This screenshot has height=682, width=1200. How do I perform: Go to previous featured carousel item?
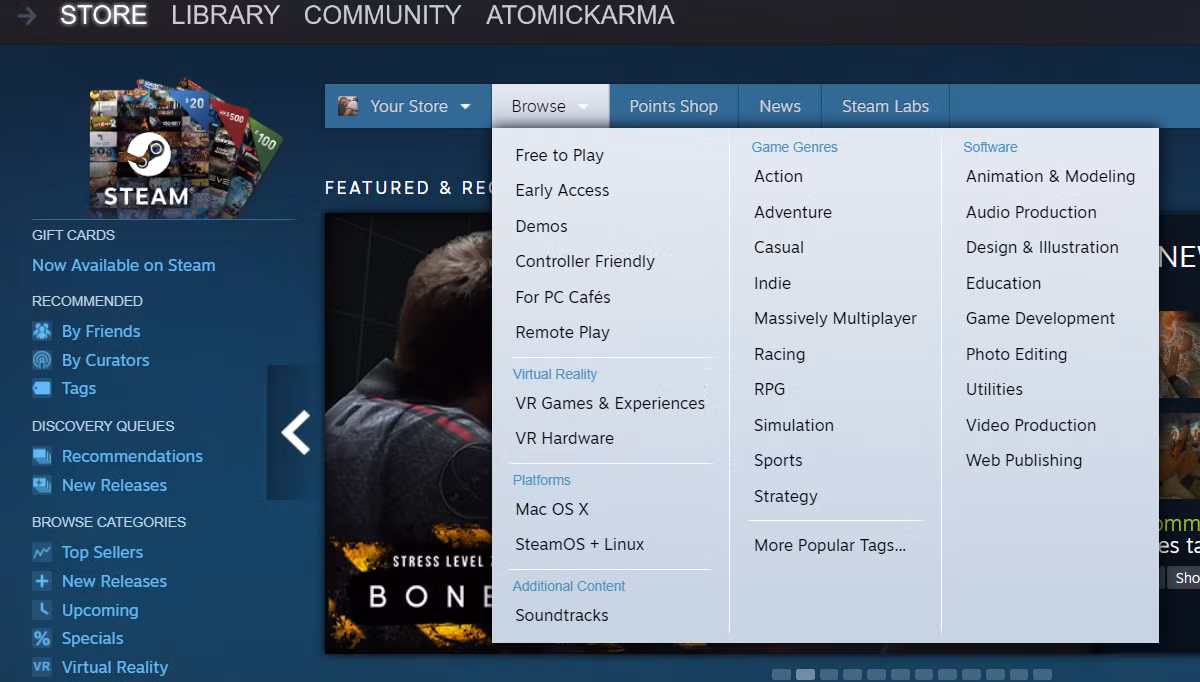pyautogui.click(x=295, y=433)
